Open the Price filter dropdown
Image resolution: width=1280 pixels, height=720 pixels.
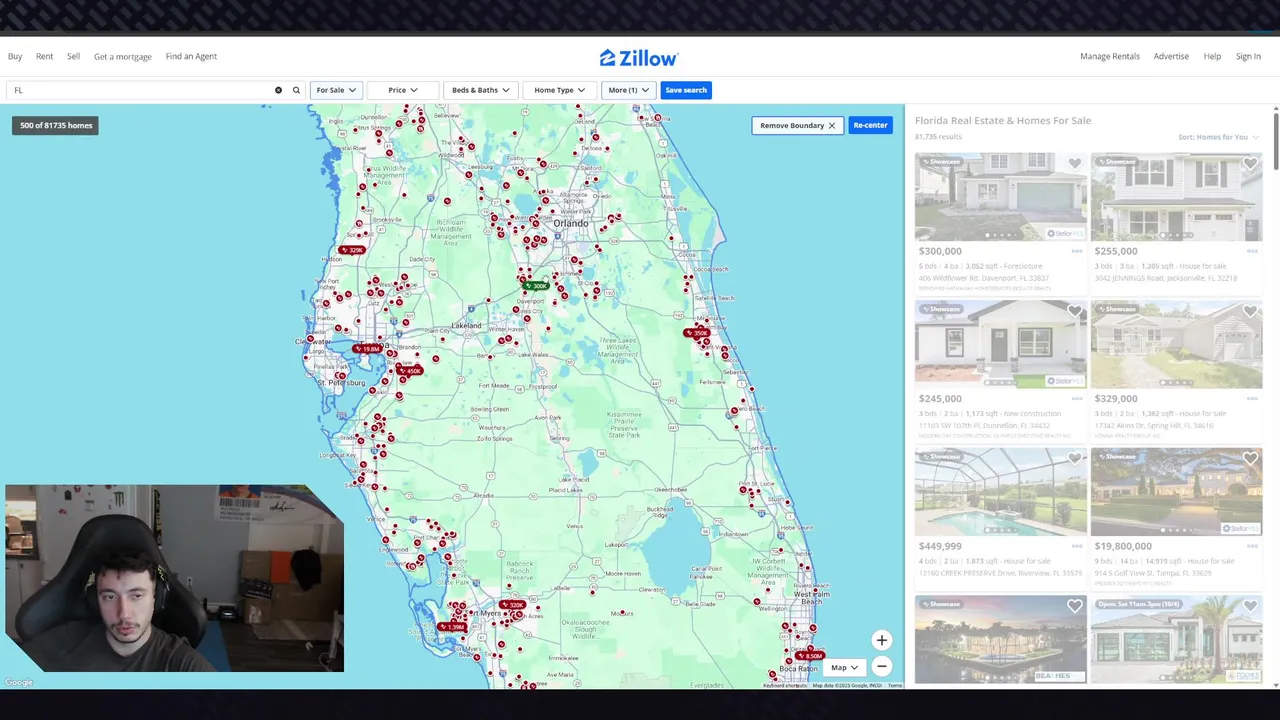(x=403, y=90)
